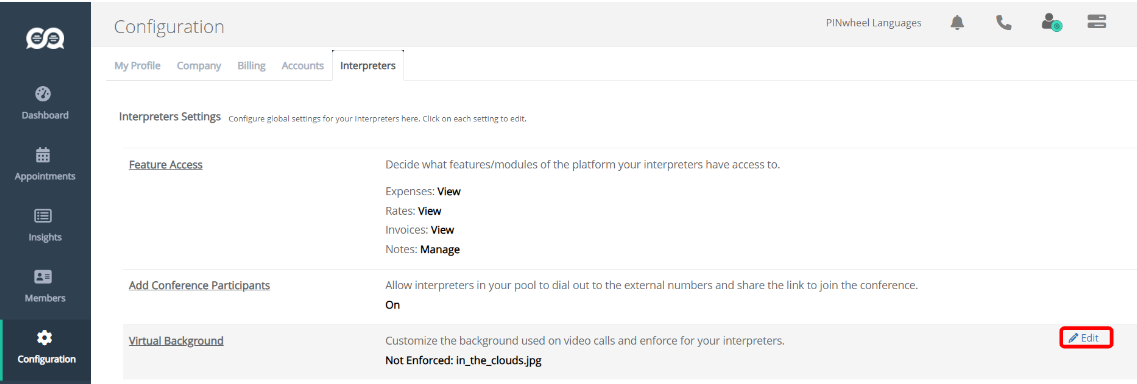This screenshot has width=1137, height=384.
Task: Click the PINwheel Languages company name
Action: 874,23
